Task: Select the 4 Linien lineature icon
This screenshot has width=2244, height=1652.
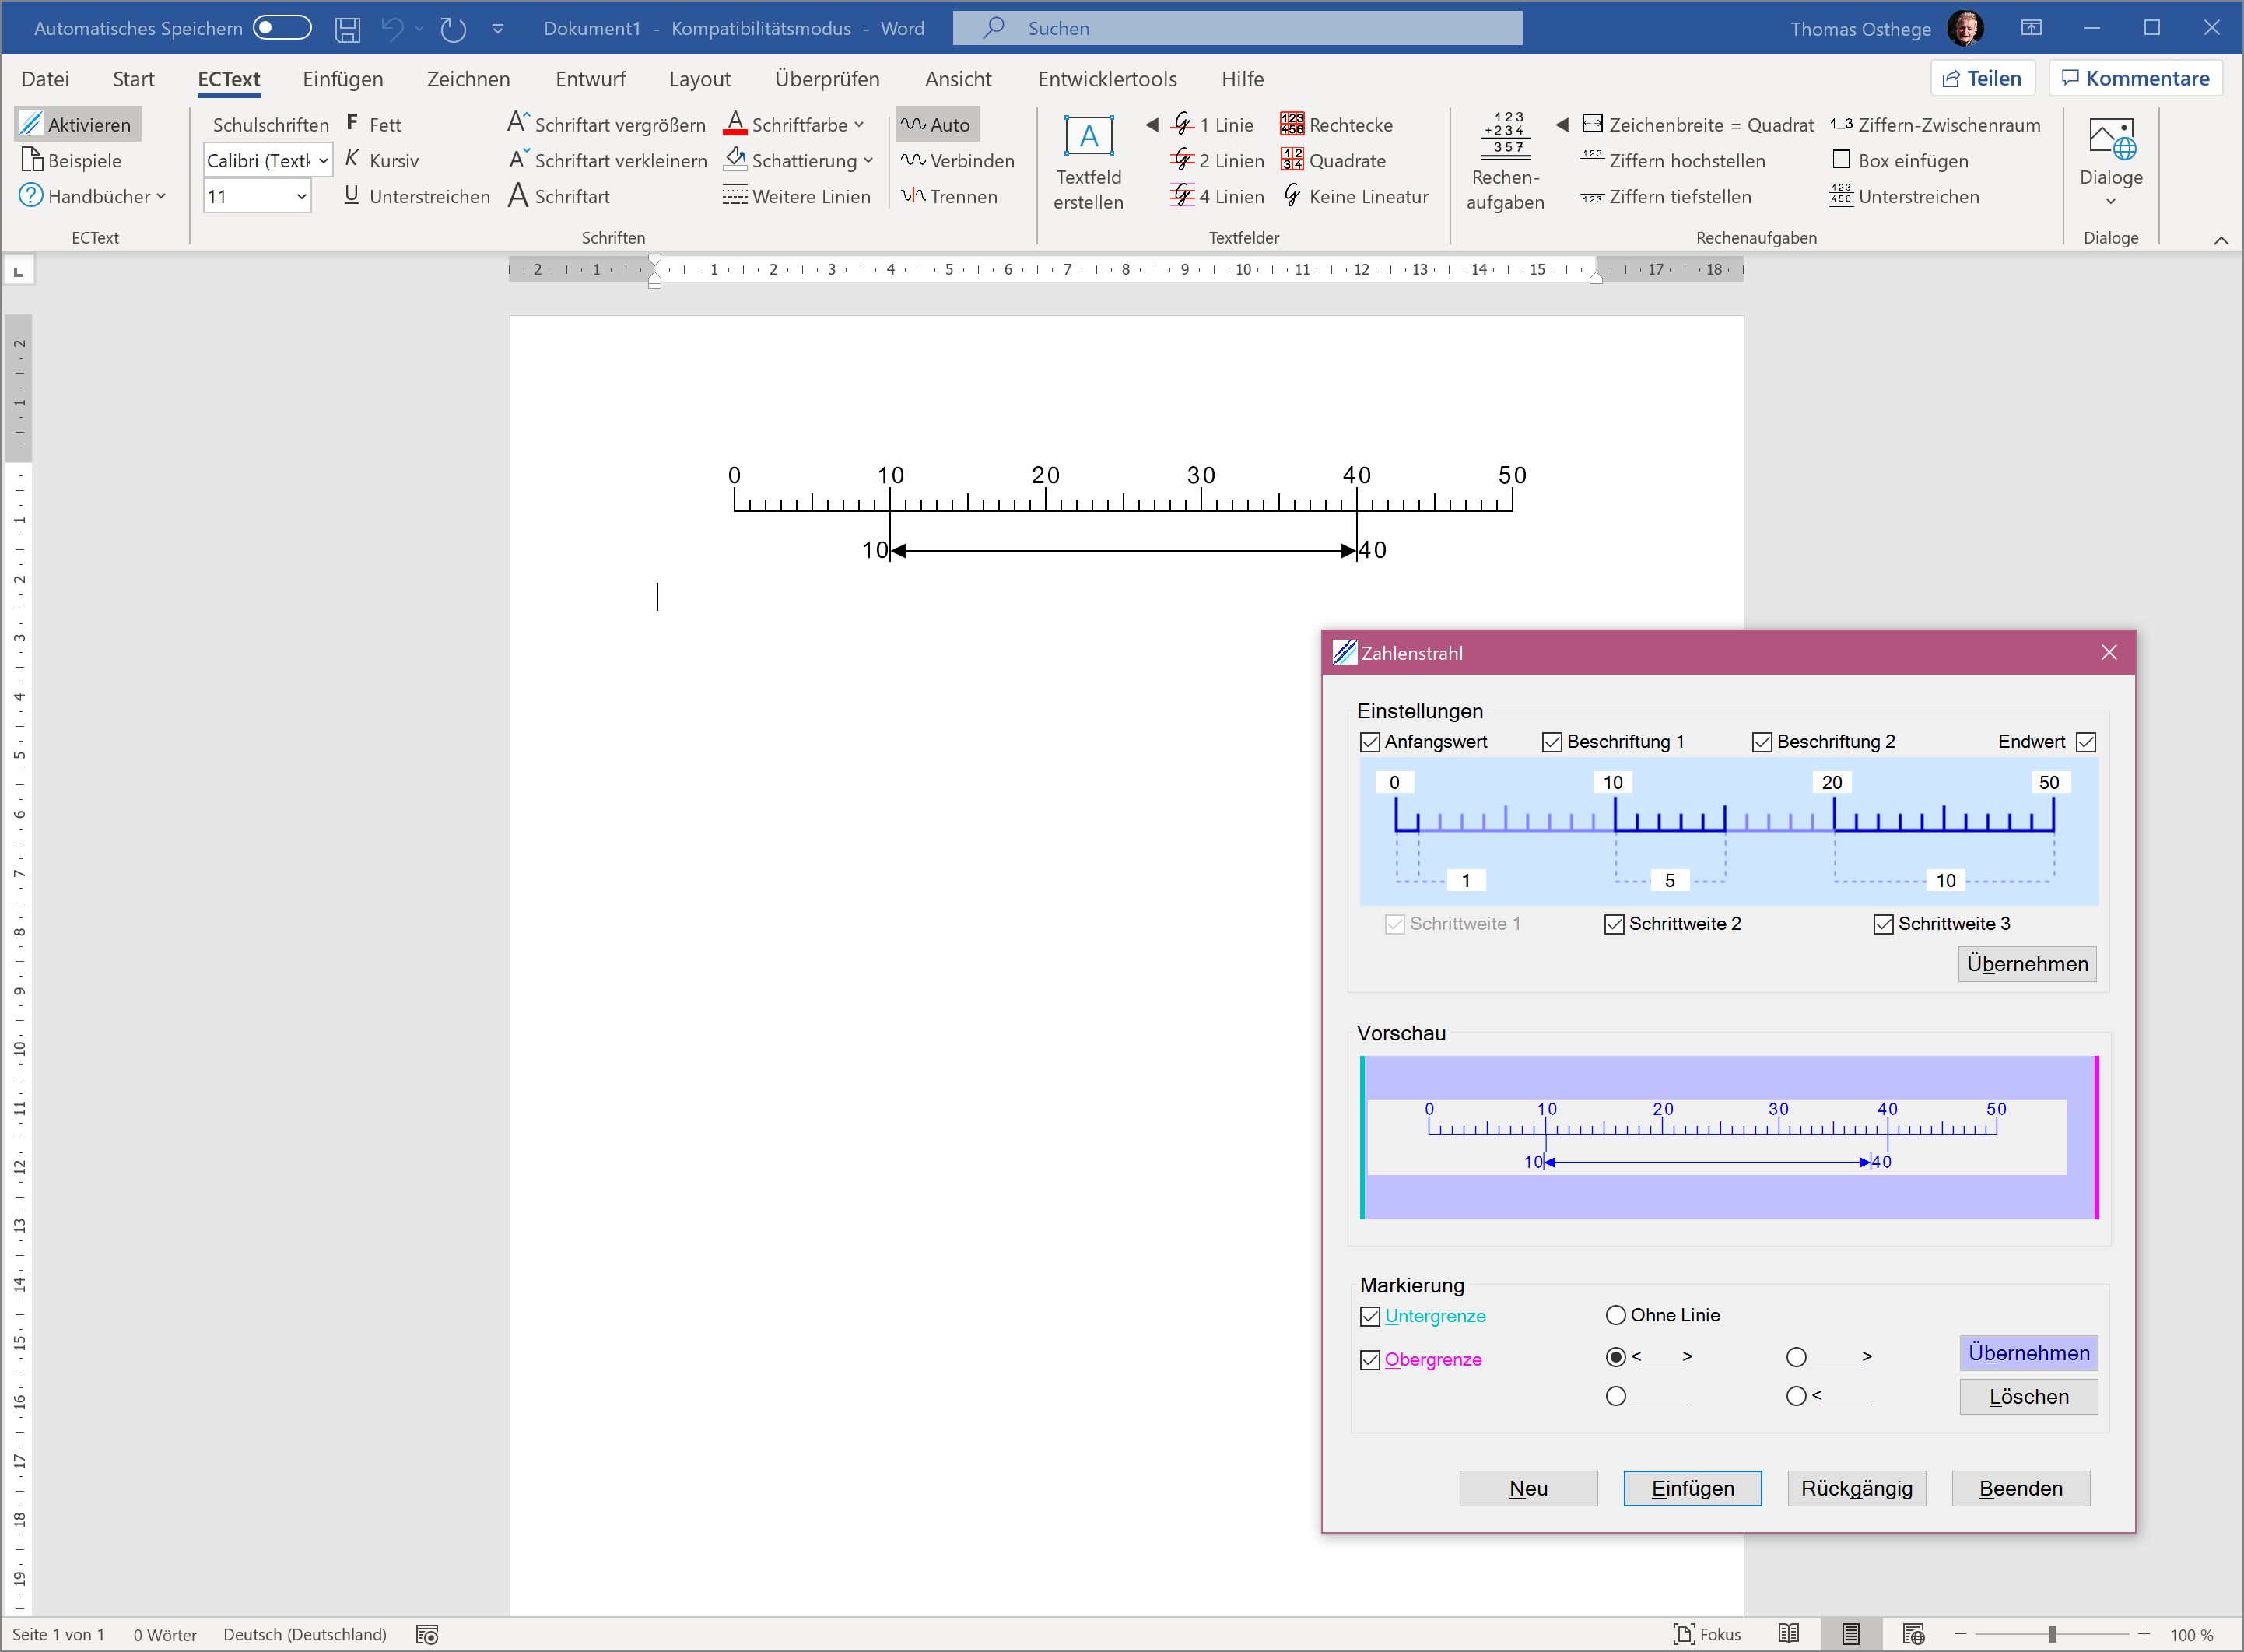Action: (1182, 196)
